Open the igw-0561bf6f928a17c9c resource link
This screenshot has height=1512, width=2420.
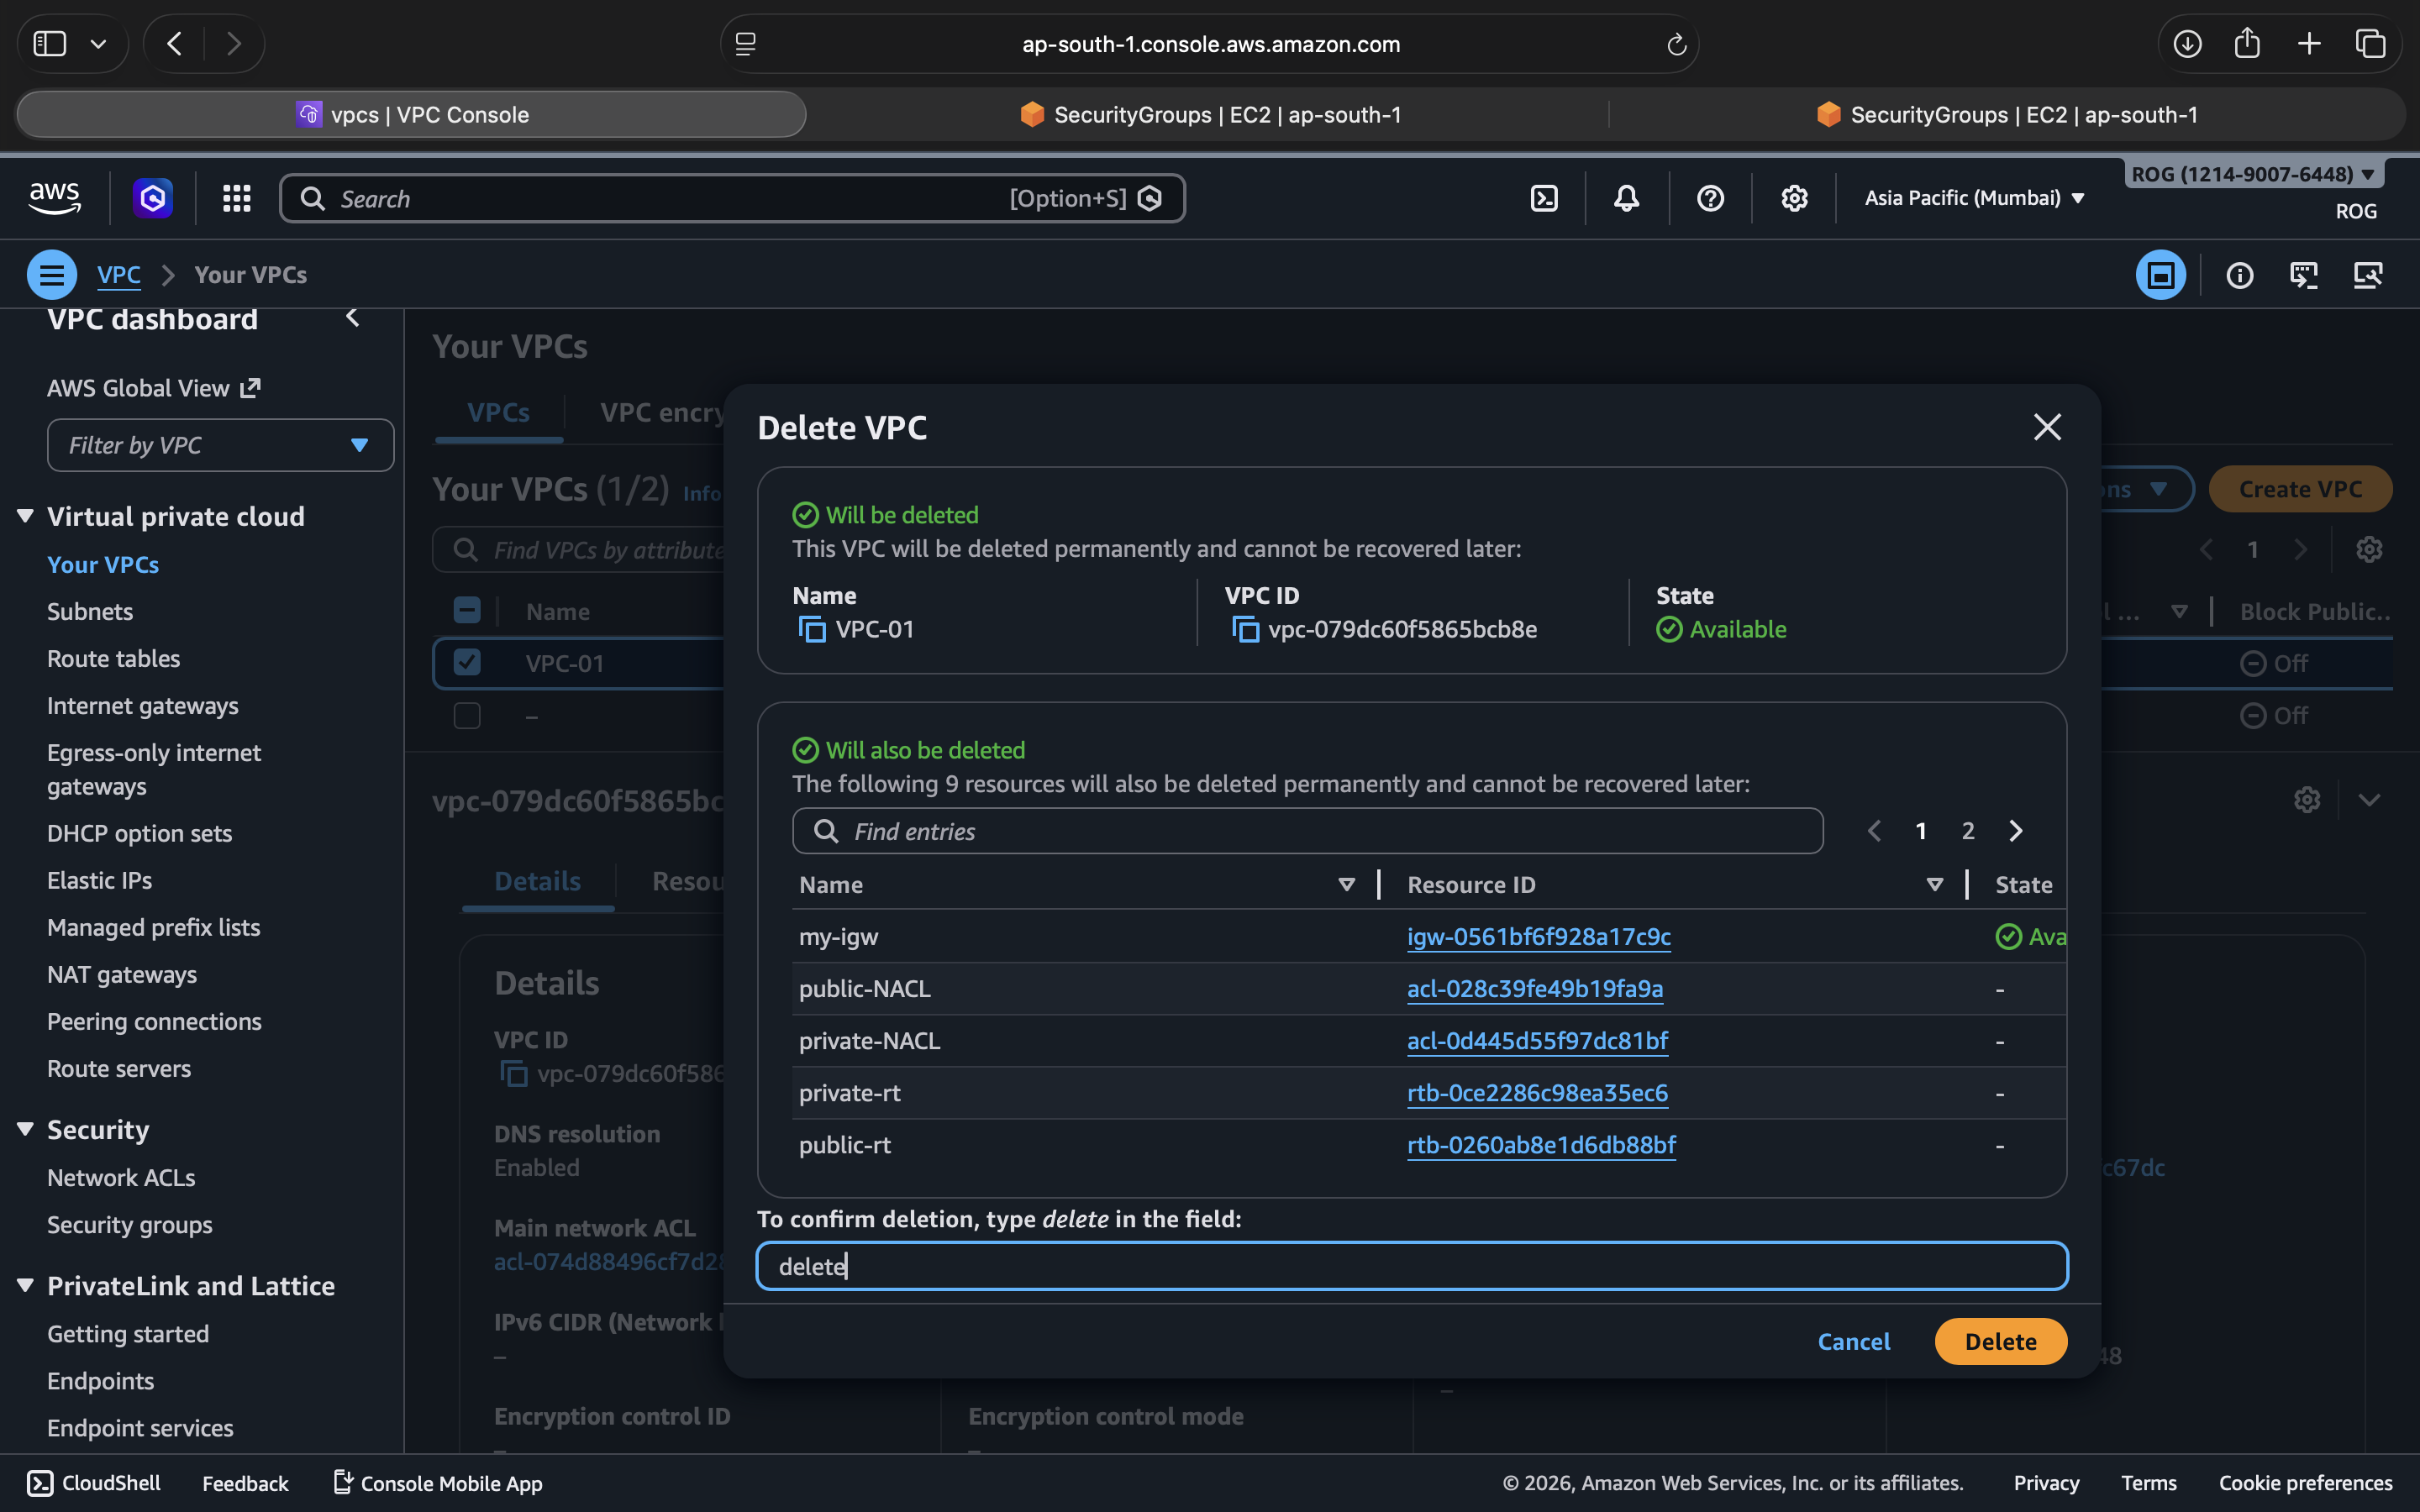(x=1538, y=937)
